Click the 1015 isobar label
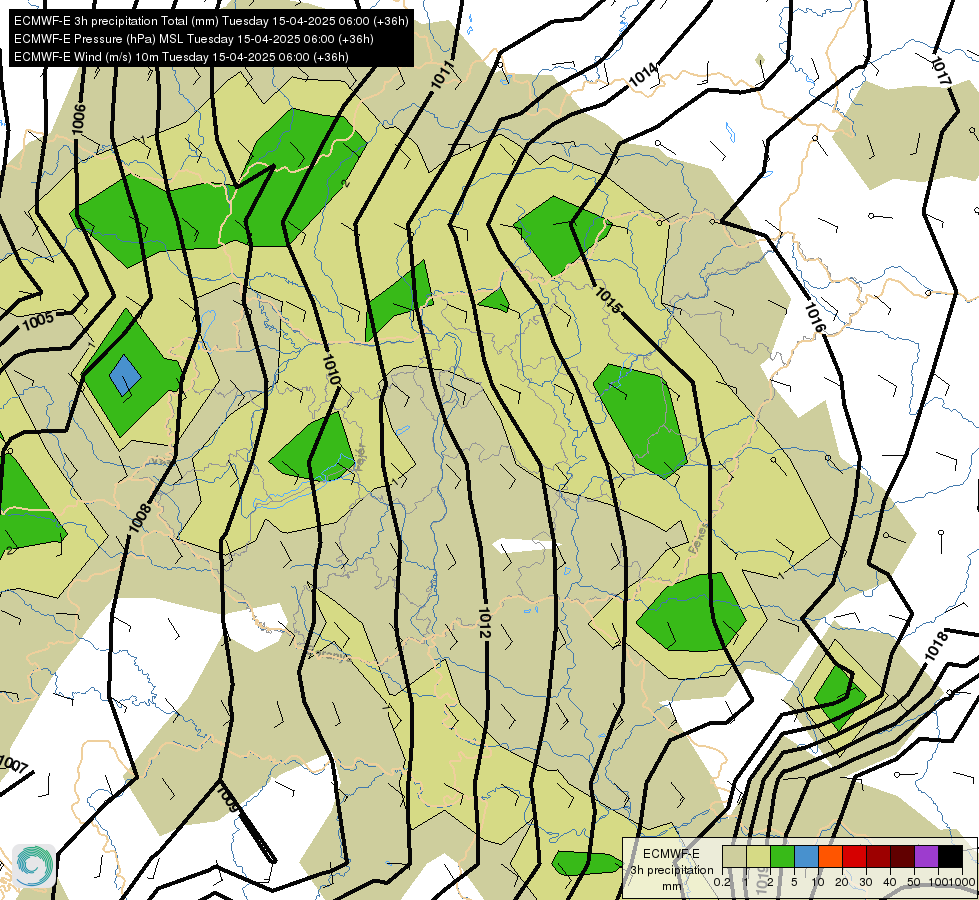979x900 pixels. click(608, 300)
